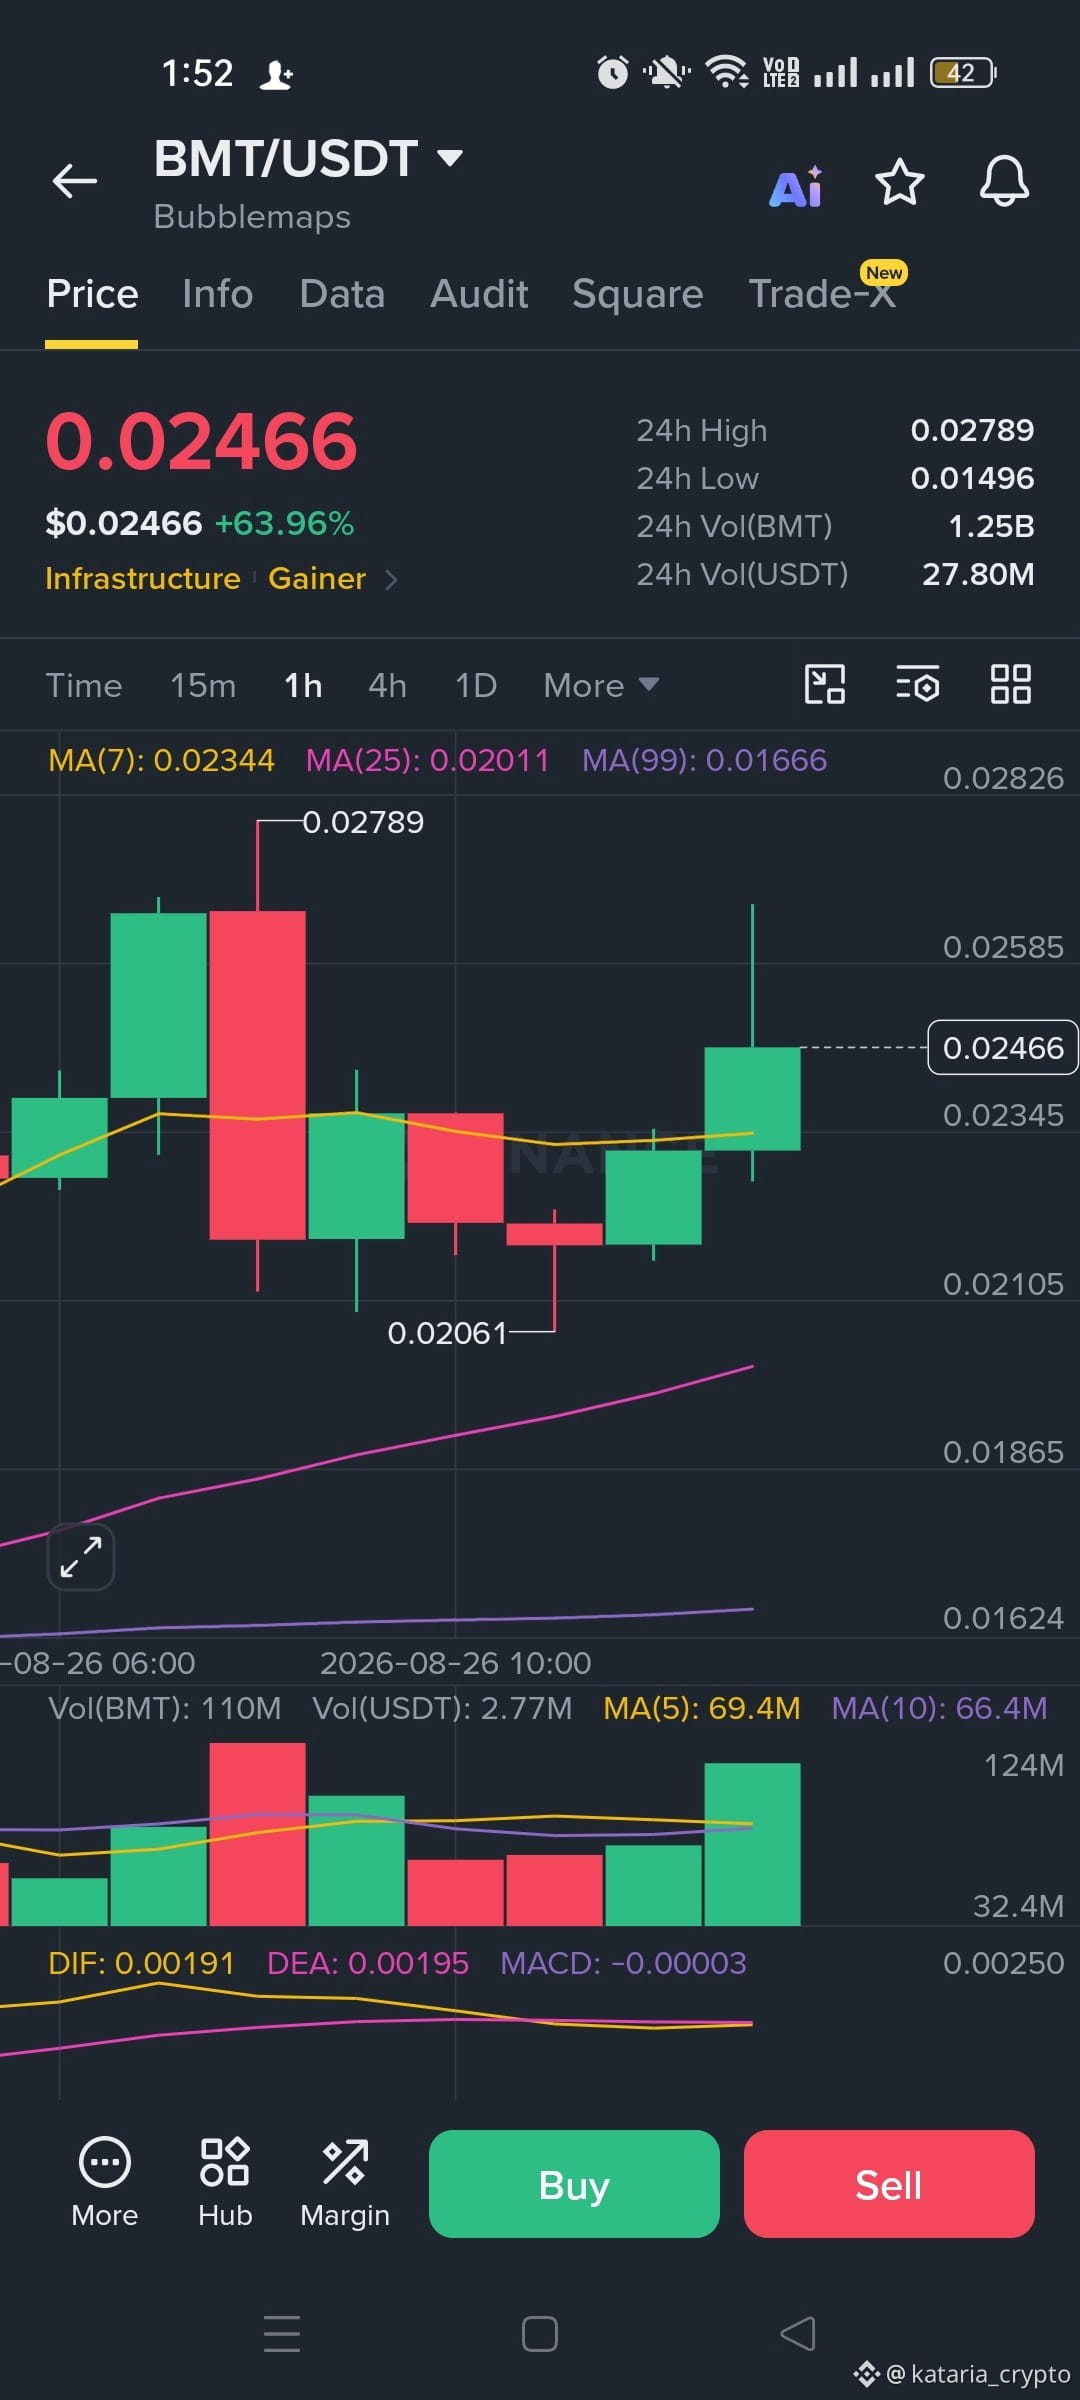Tap MACD: -0.00003 label
Screen dimensions: 1080x2400
tap(623, 1963)
